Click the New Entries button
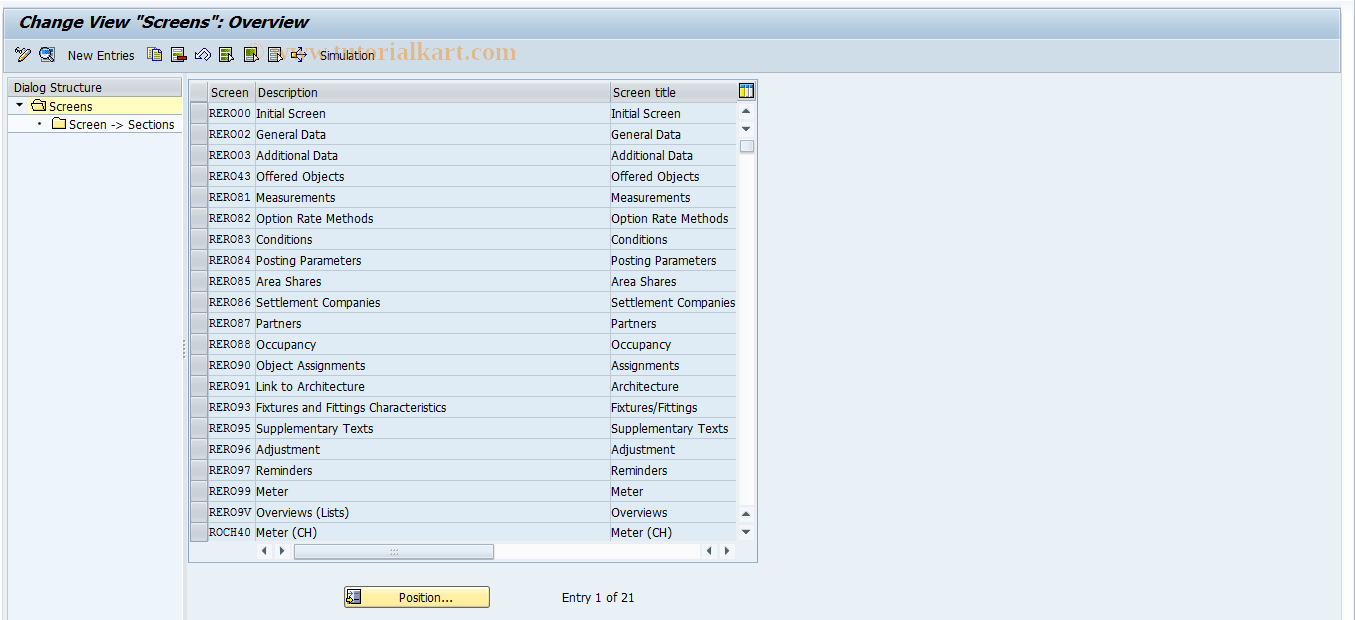 101,55
